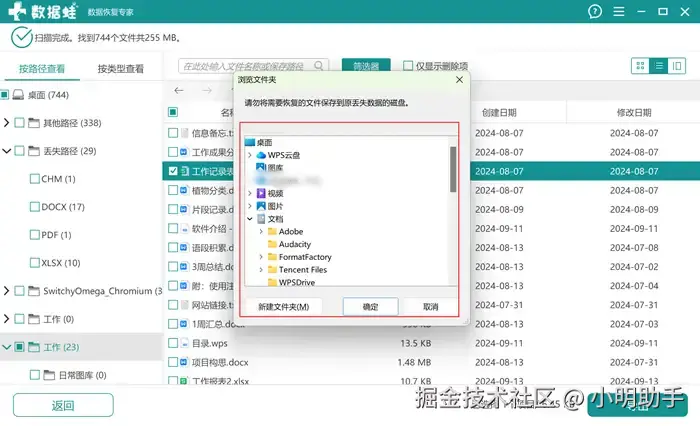Image resolution: width=700 pixels, height=426 pixels.
Task: Click the search magnifier icon
Action: (318, 66)
